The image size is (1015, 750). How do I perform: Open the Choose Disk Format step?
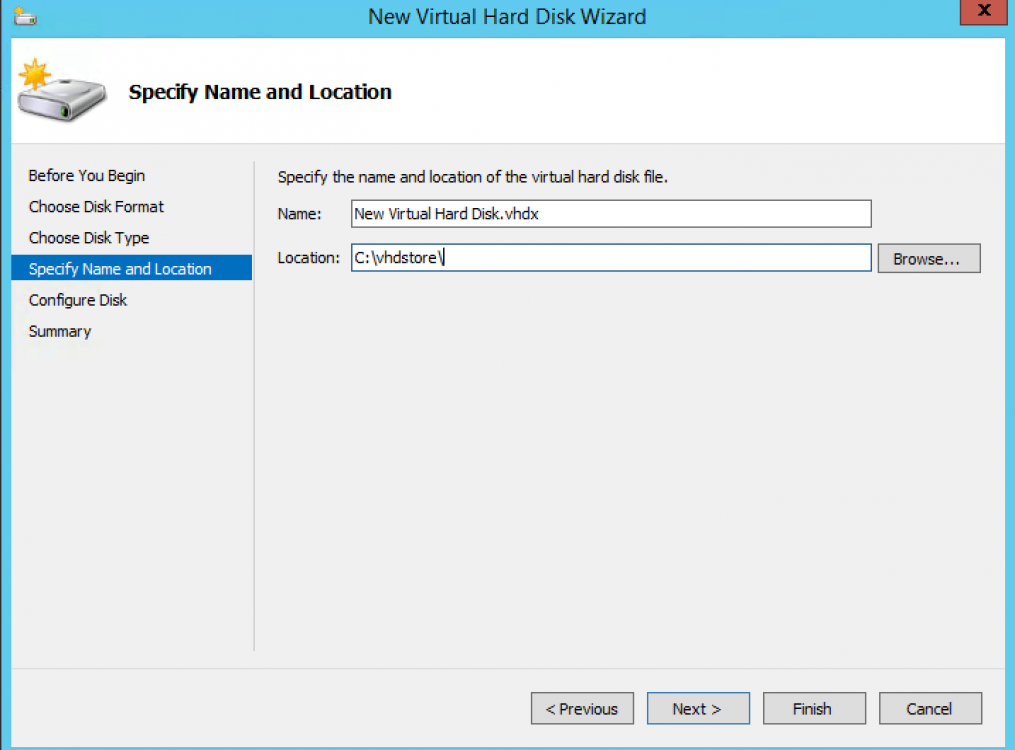coord(96,207)
